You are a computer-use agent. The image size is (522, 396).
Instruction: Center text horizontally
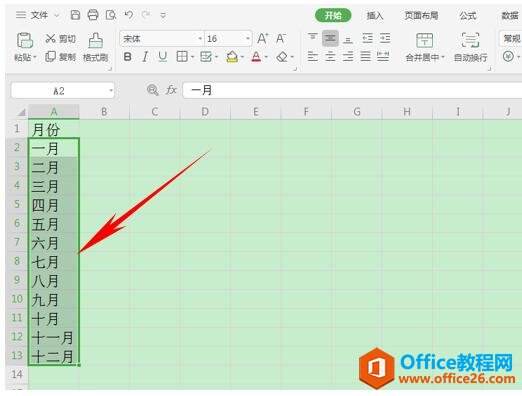point(330,56)
